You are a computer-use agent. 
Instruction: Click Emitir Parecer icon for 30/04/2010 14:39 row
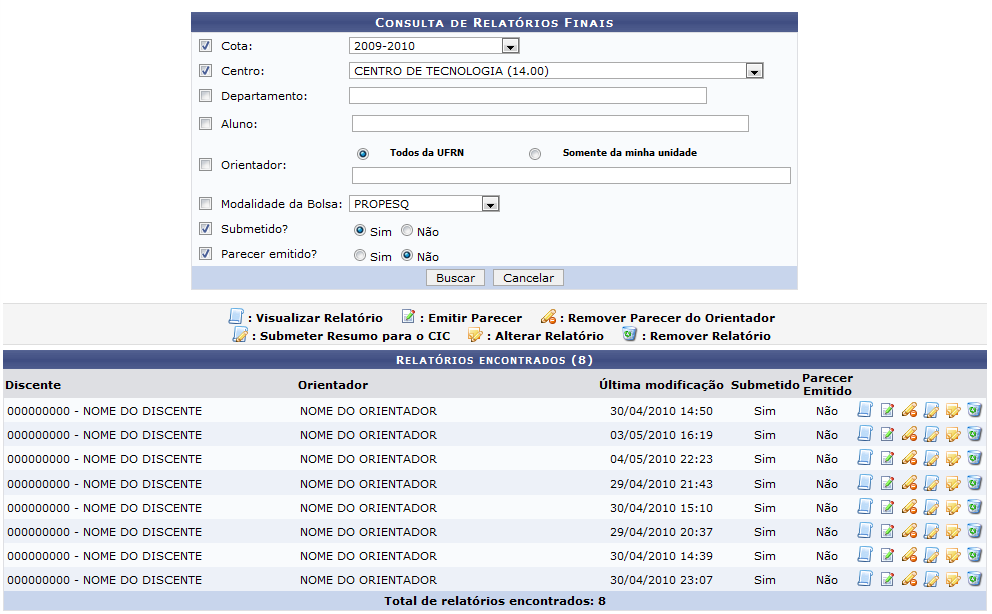point(887,556)
